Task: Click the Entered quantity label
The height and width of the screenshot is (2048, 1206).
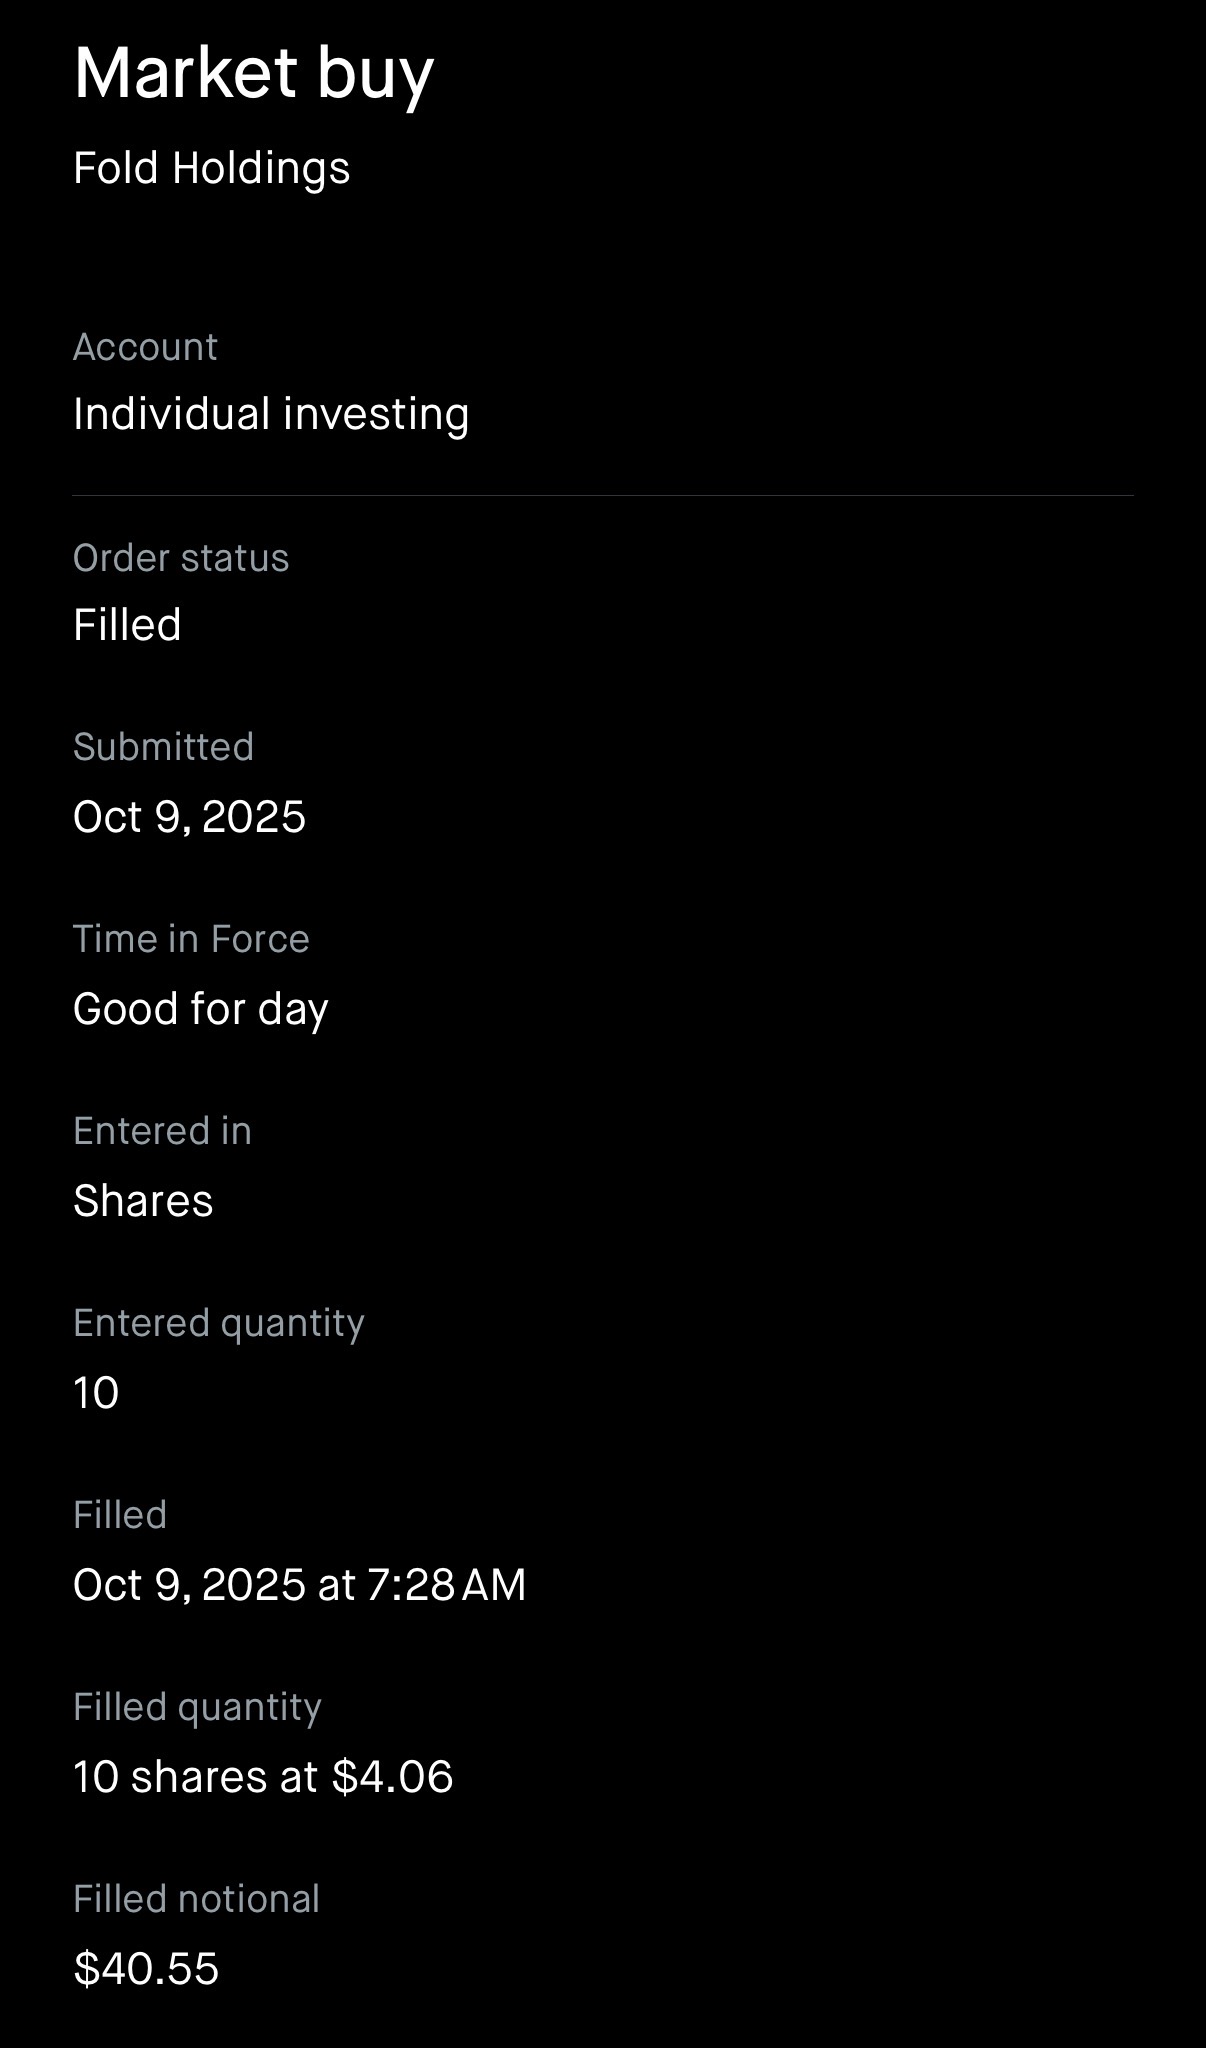Action: [x=218, y=1323]
